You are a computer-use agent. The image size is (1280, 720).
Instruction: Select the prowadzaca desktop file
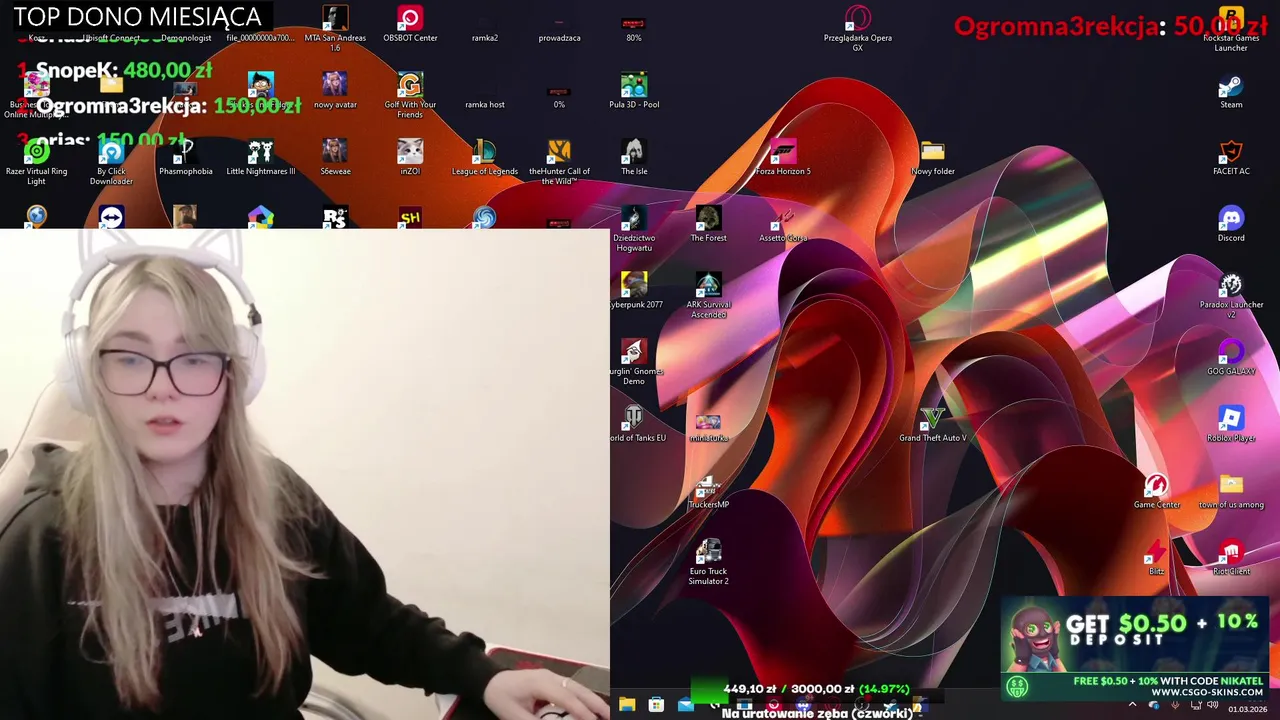tap(559, 28)
